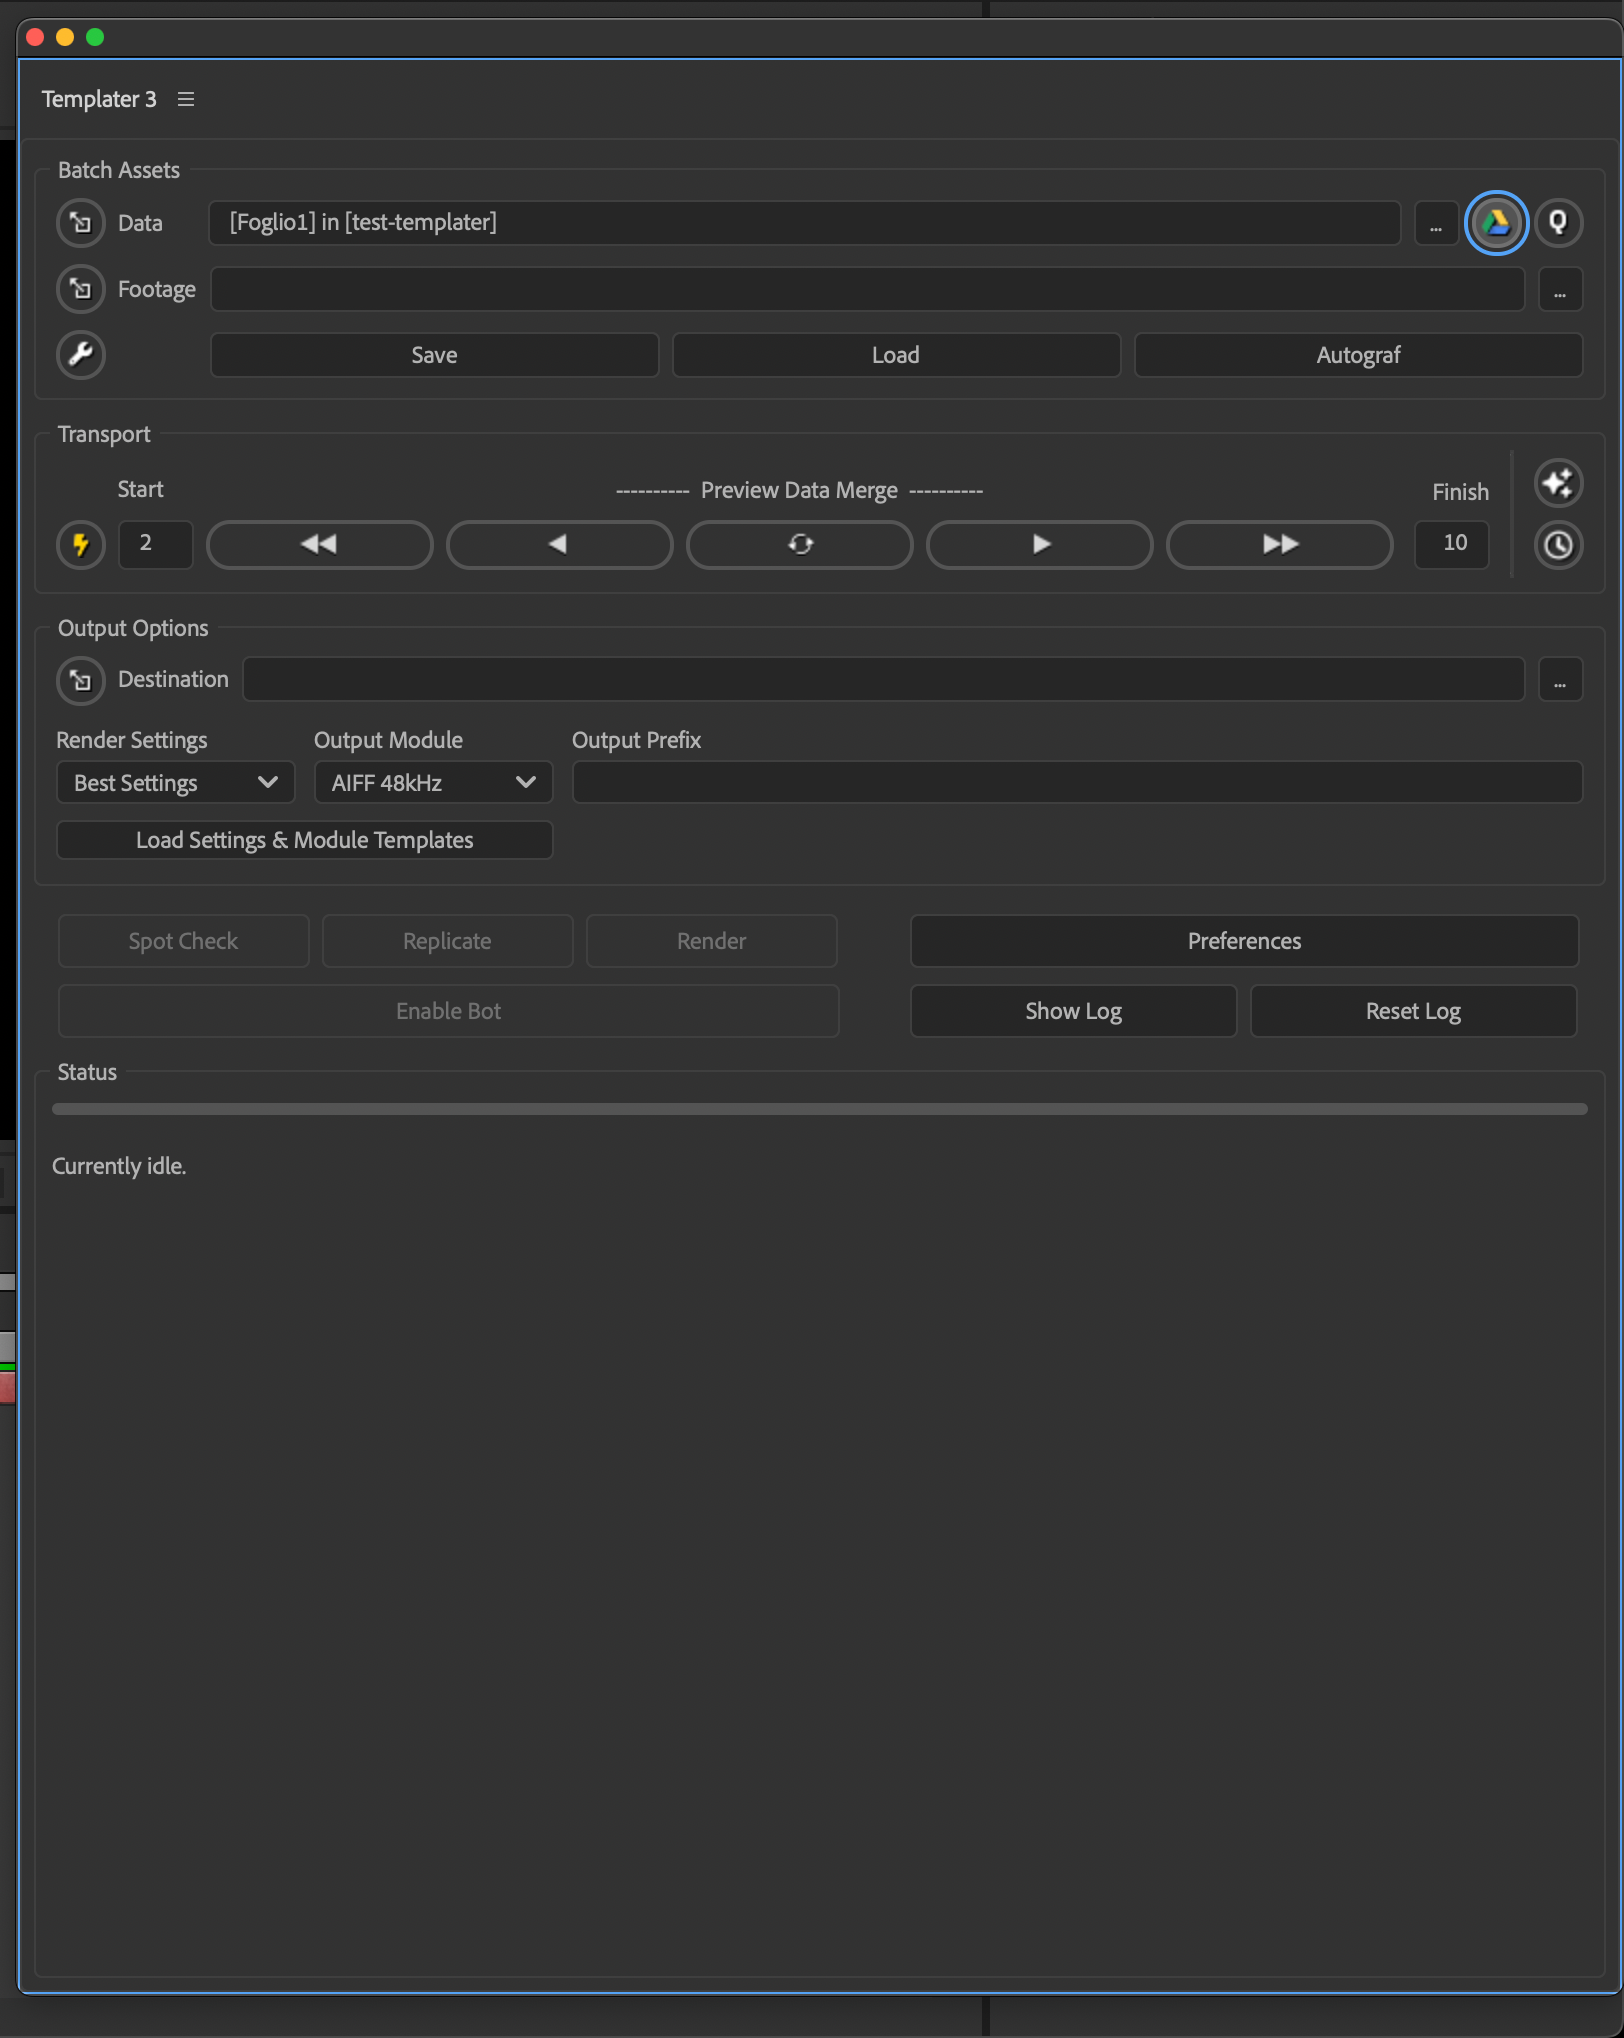Click the Footage path field
The height and width of the screenshot is (2038, 1624).
click(867, 289)
